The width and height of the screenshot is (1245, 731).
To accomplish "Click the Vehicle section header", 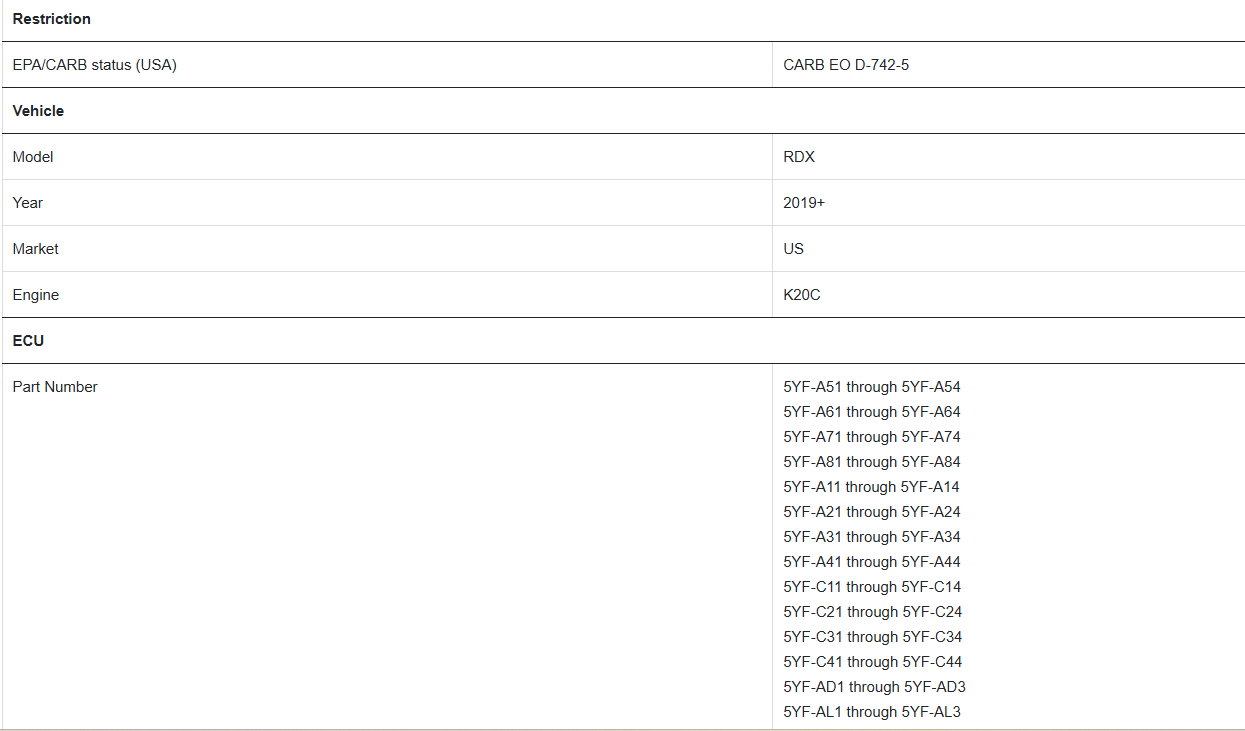I will pyautogui.click(x=38, y=111).
